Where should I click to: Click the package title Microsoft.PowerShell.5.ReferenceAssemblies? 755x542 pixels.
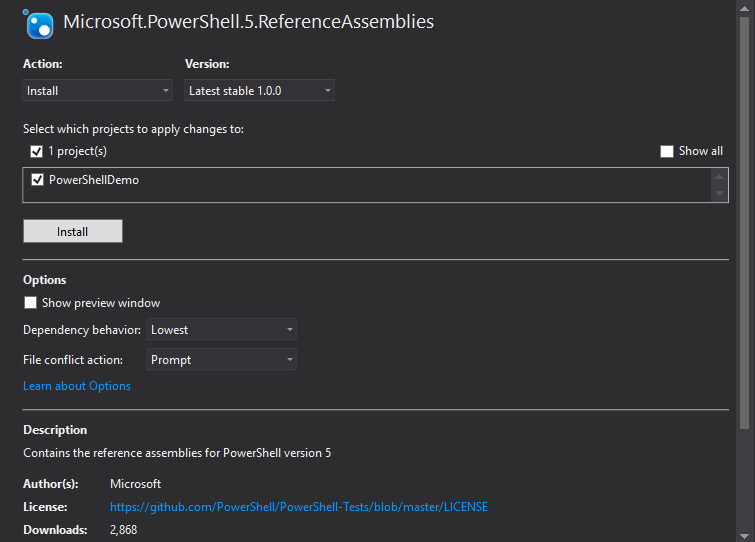[248, 22]
